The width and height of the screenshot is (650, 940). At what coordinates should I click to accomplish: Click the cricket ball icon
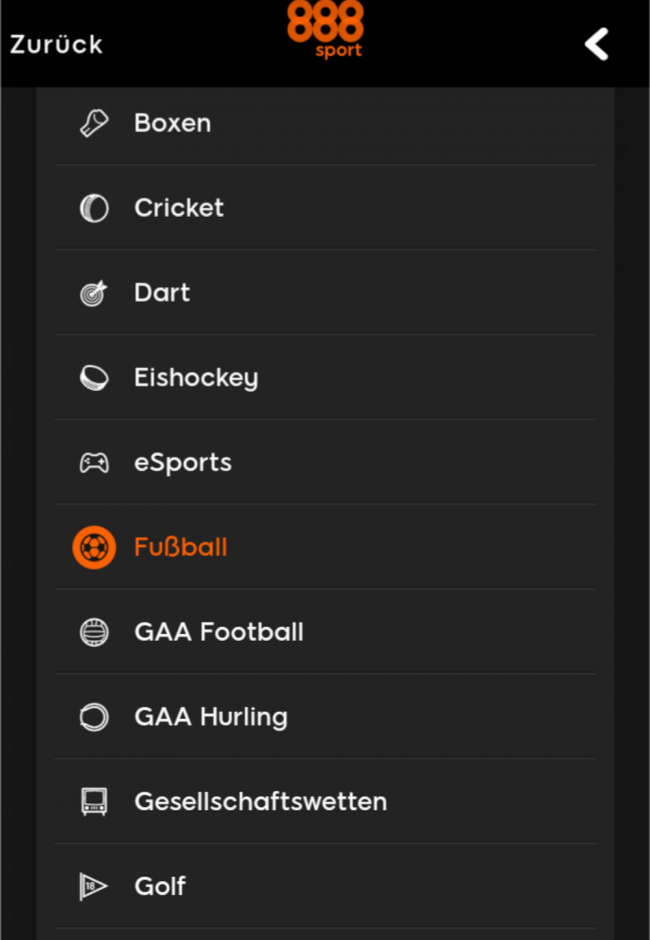tap(94, 208)
